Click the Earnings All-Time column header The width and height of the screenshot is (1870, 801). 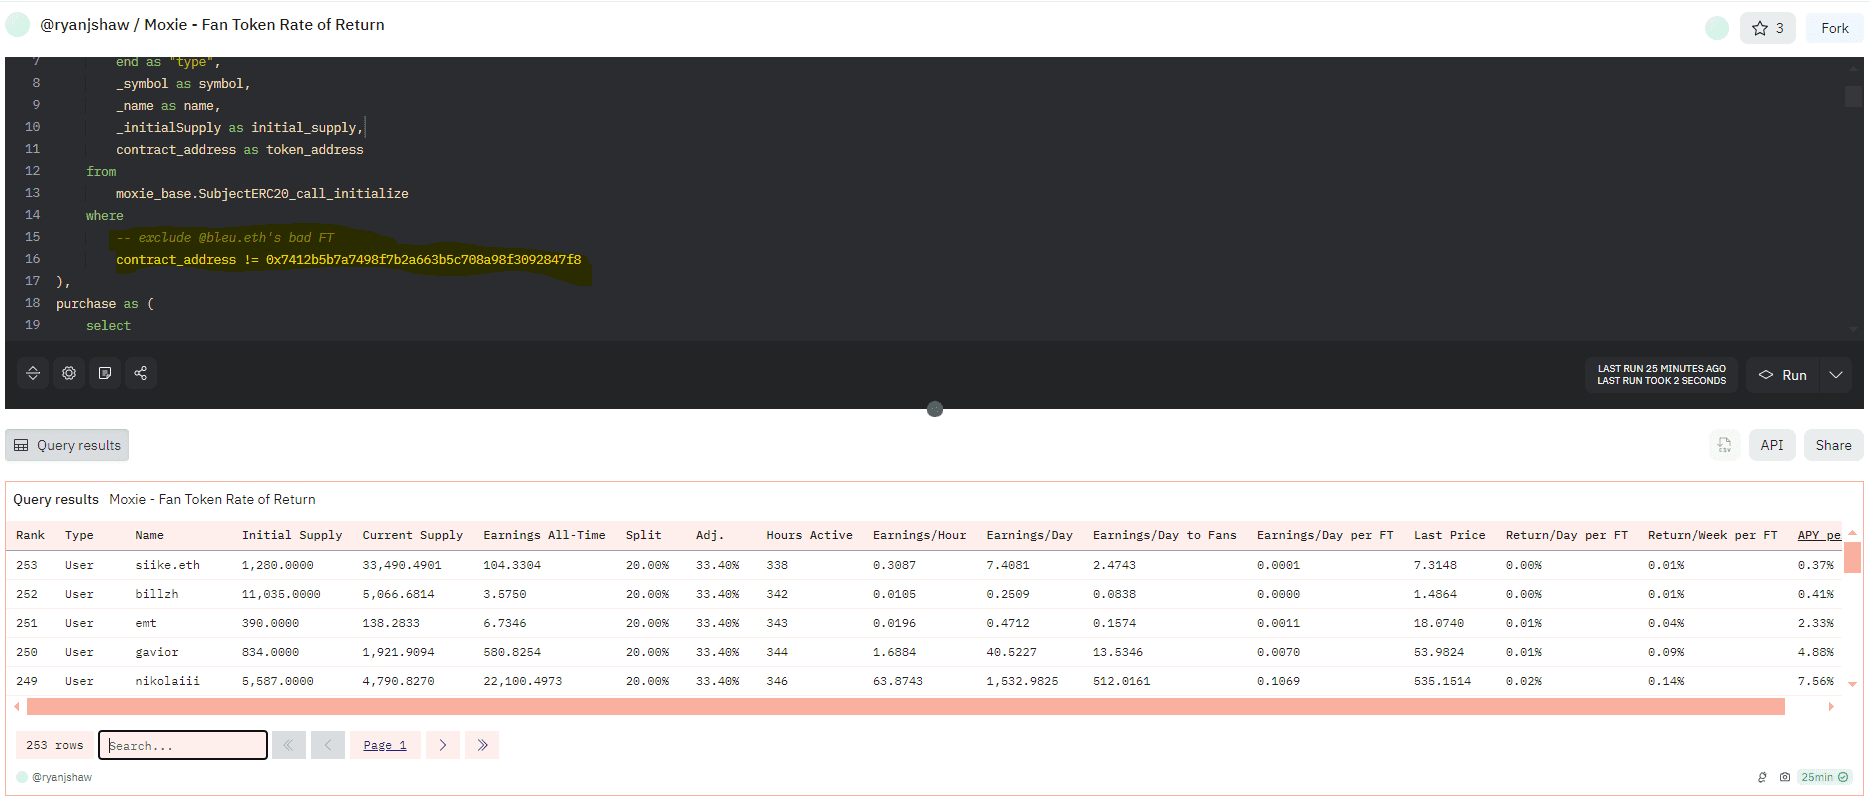[544, 535]
